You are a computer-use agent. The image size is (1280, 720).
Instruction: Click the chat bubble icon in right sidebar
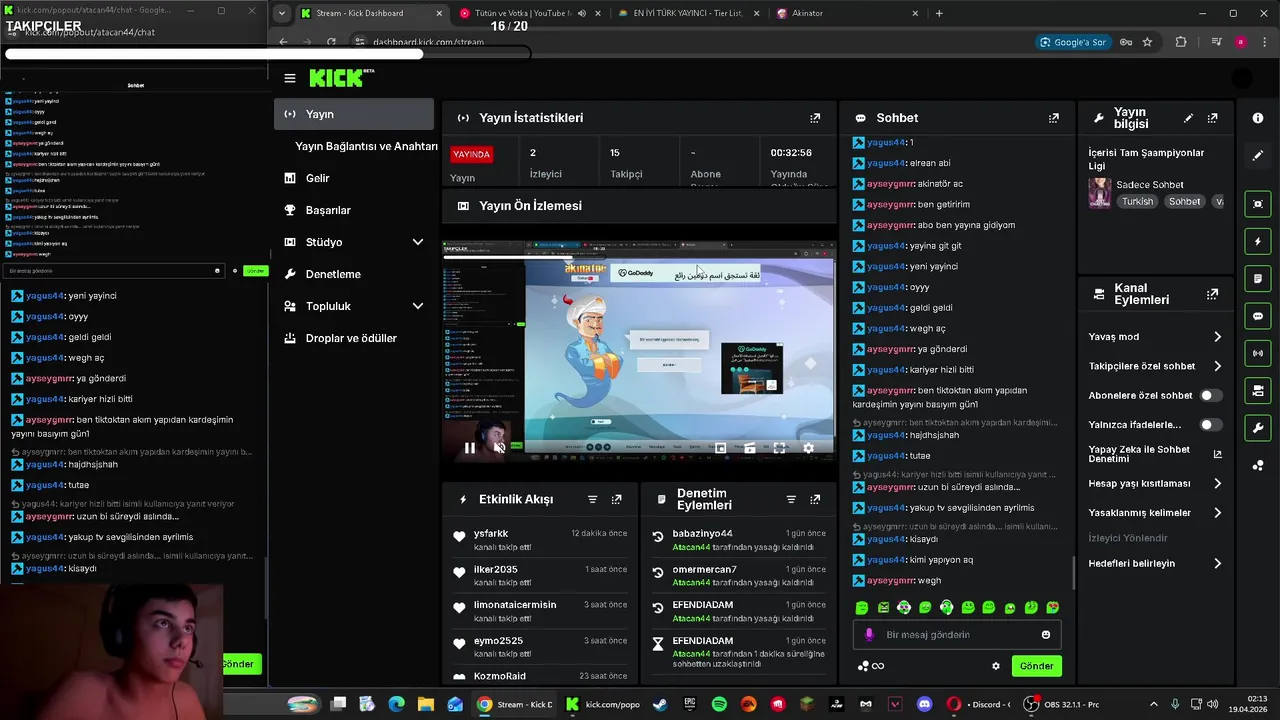[1258, 316]
